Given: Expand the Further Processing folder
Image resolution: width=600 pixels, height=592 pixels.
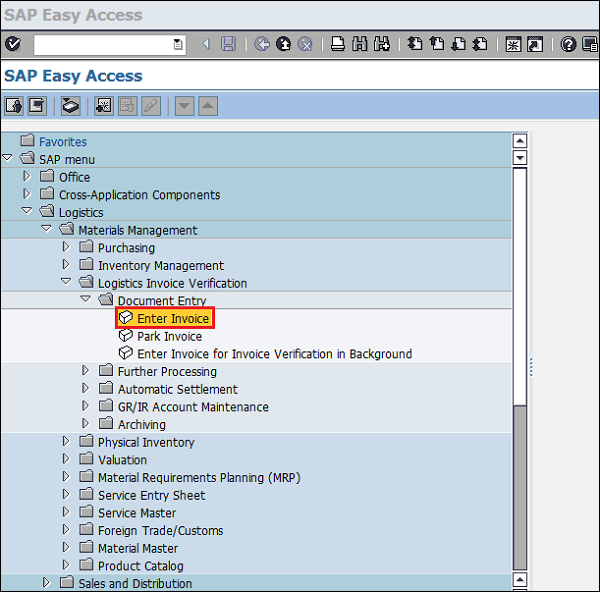Looking at the screenshot, I should (x=85, y=370).
